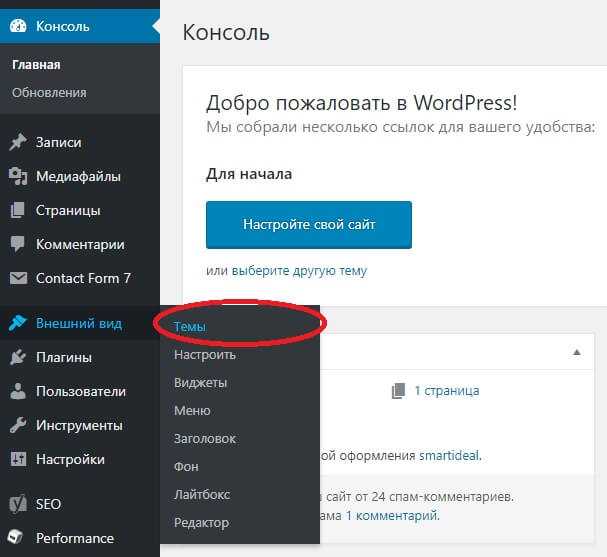Click the Настройки sliders icon
Screen dimensions: 607x557
click(x=18, y=459)
